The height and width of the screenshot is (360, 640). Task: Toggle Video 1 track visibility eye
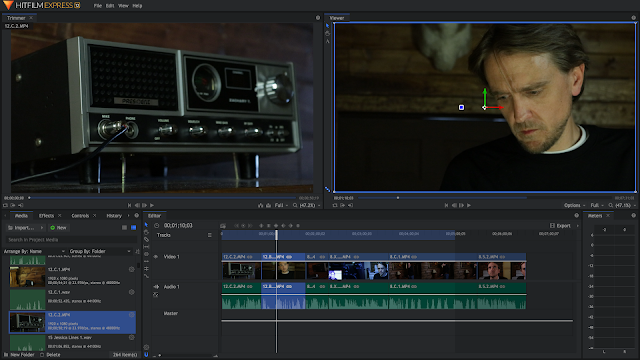point(156,257)
